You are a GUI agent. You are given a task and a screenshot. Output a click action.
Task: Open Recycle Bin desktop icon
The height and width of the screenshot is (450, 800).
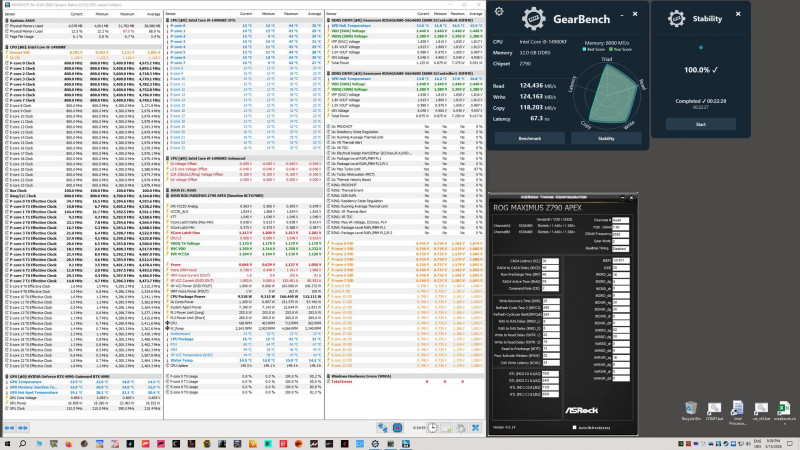[x=691, y=411]
